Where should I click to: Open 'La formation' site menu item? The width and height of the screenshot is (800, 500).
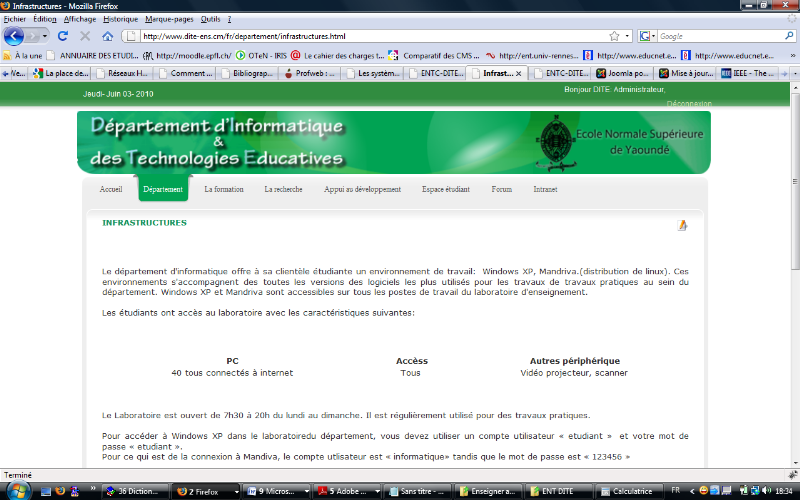(223, 189)
